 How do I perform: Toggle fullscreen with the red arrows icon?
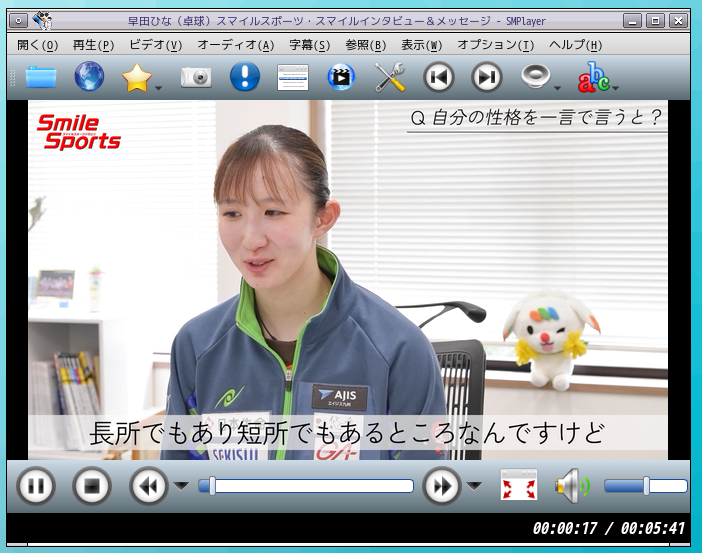click(x=518, y=484)
